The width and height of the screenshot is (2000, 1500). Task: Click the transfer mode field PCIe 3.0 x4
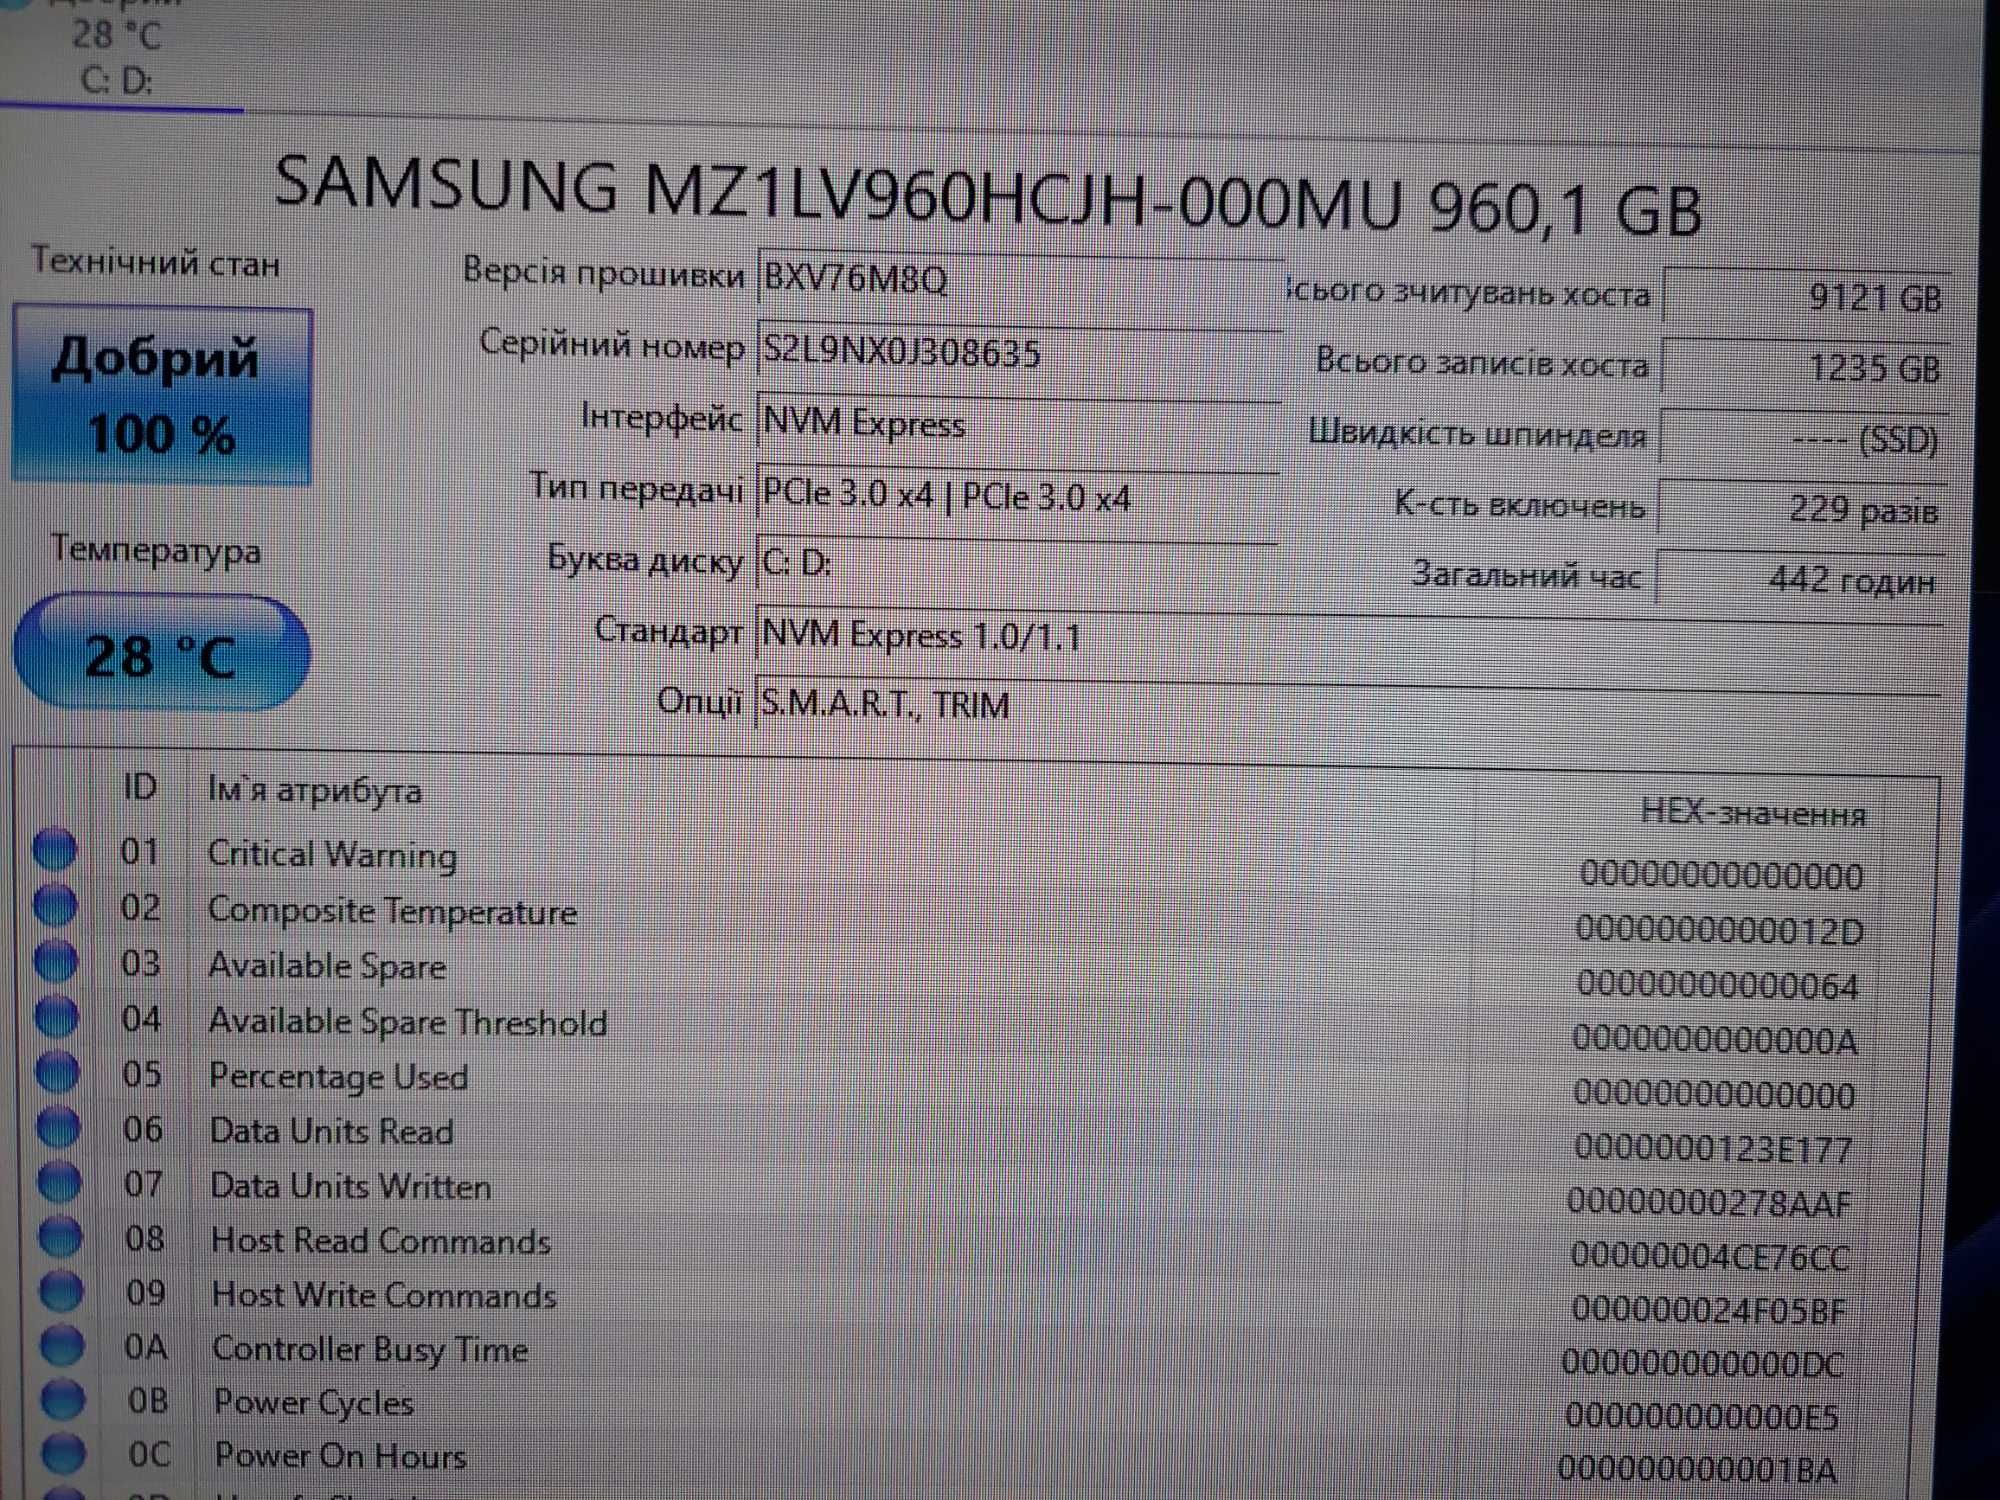1017,496
